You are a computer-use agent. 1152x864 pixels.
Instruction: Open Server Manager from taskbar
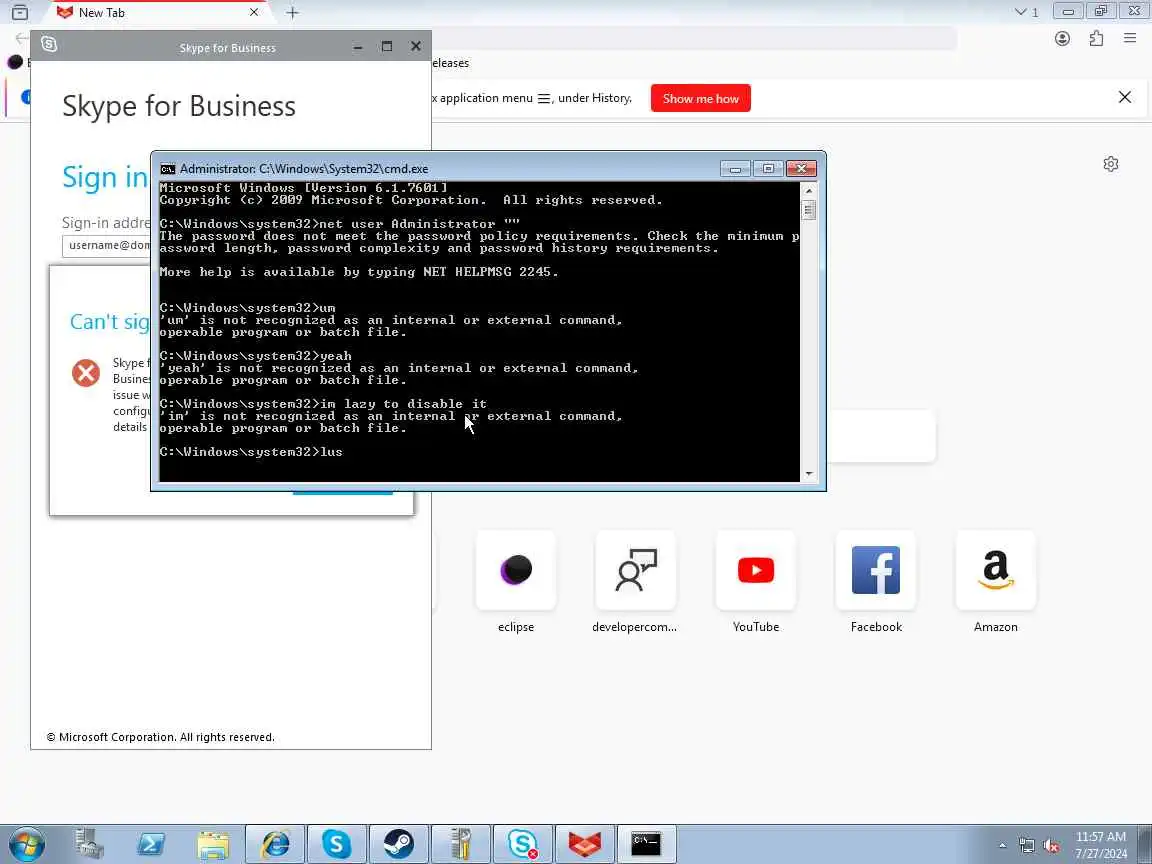pyautogui.click(x=90, y=843)
